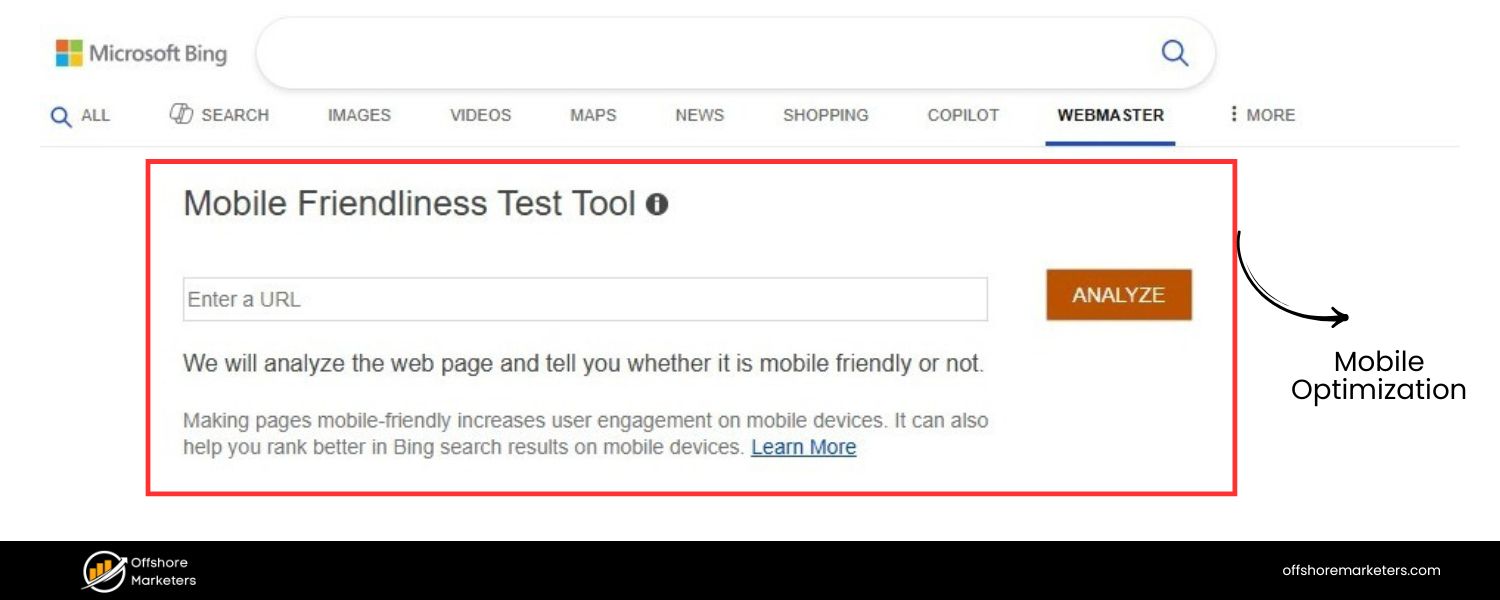Click the info icon beside the tool title
1500x600 pixels.
(x=659, y=203)
